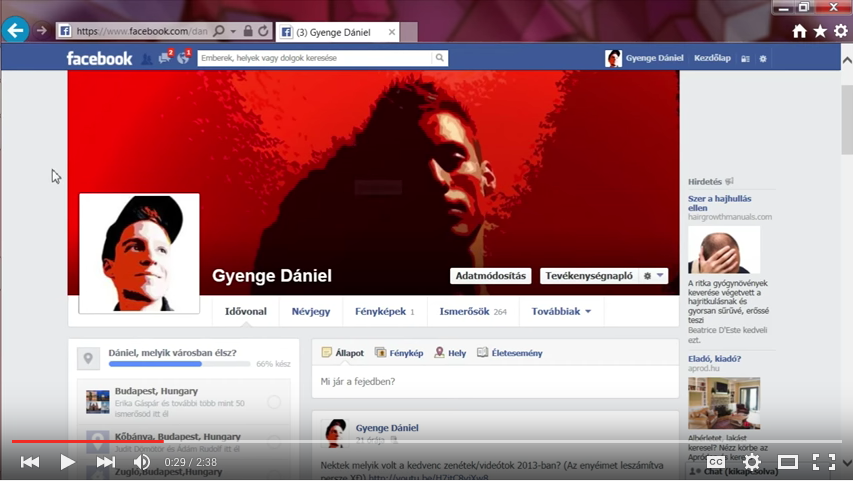Reload the page with refresh icon

click(x=263, y=31)
